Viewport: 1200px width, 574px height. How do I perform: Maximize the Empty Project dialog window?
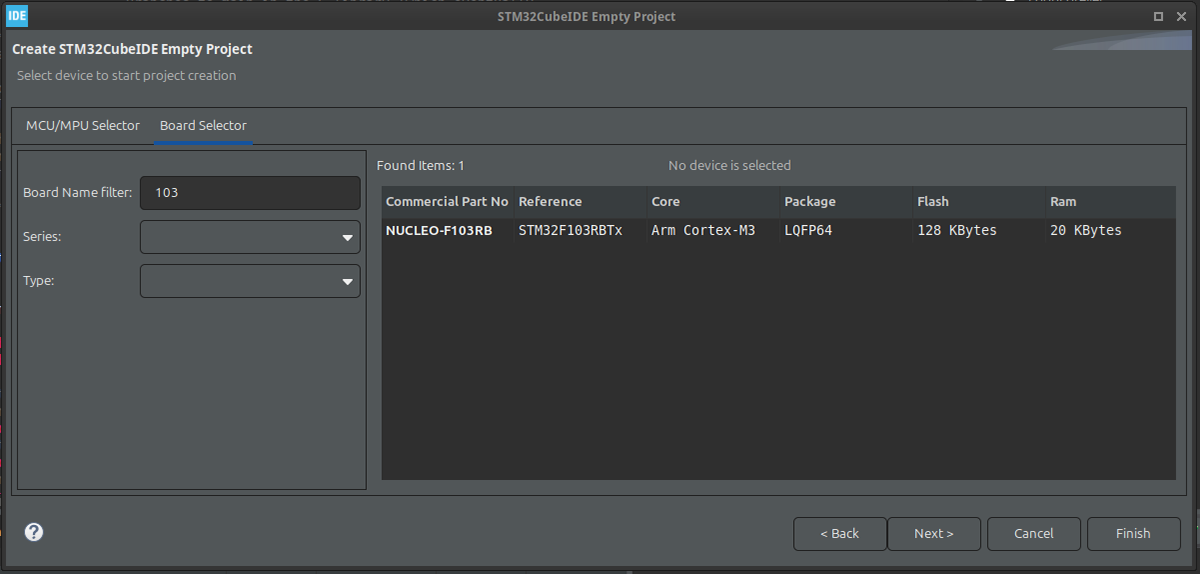1158,16
